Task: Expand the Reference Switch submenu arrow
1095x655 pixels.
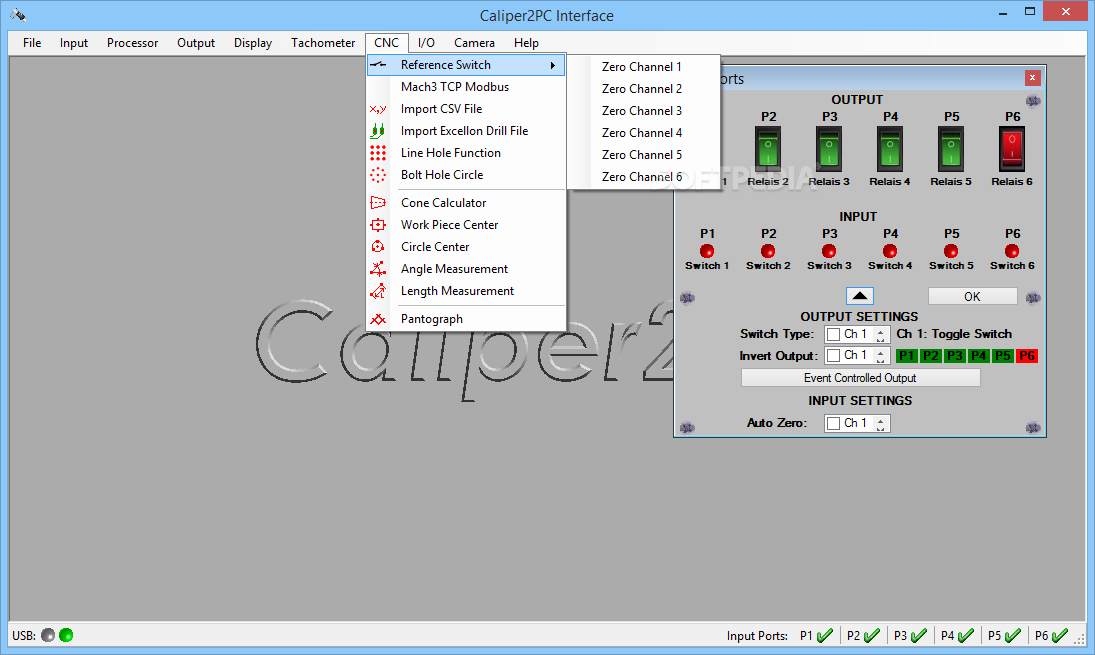Action: coord(552,65)
